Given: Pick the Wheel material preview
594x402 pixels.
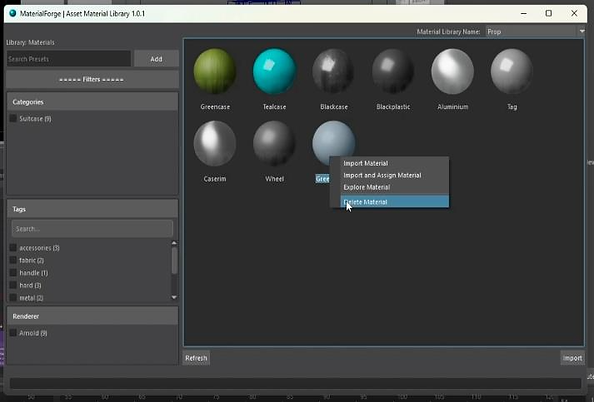Looking at the screenshot, I should (x=274, y=143).
